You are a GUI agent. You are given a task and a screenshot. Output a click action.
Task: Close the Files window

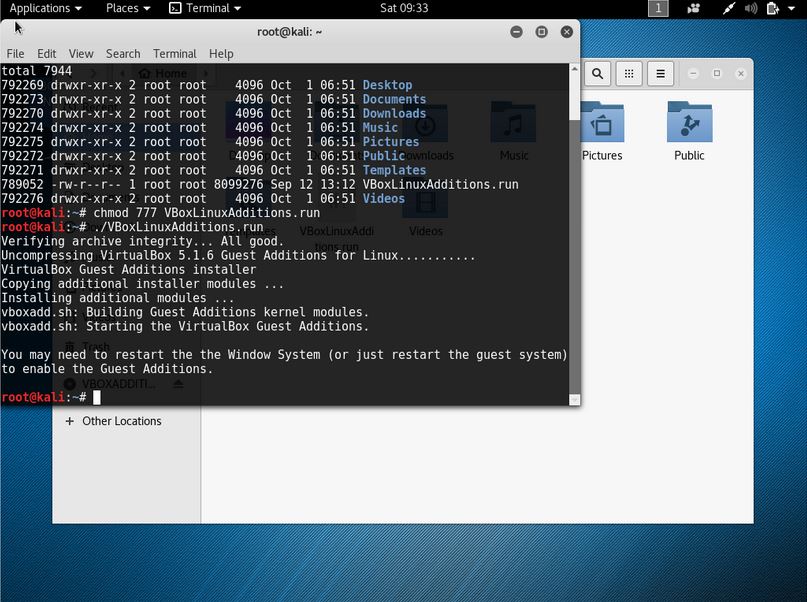click(x=741, y=74)
